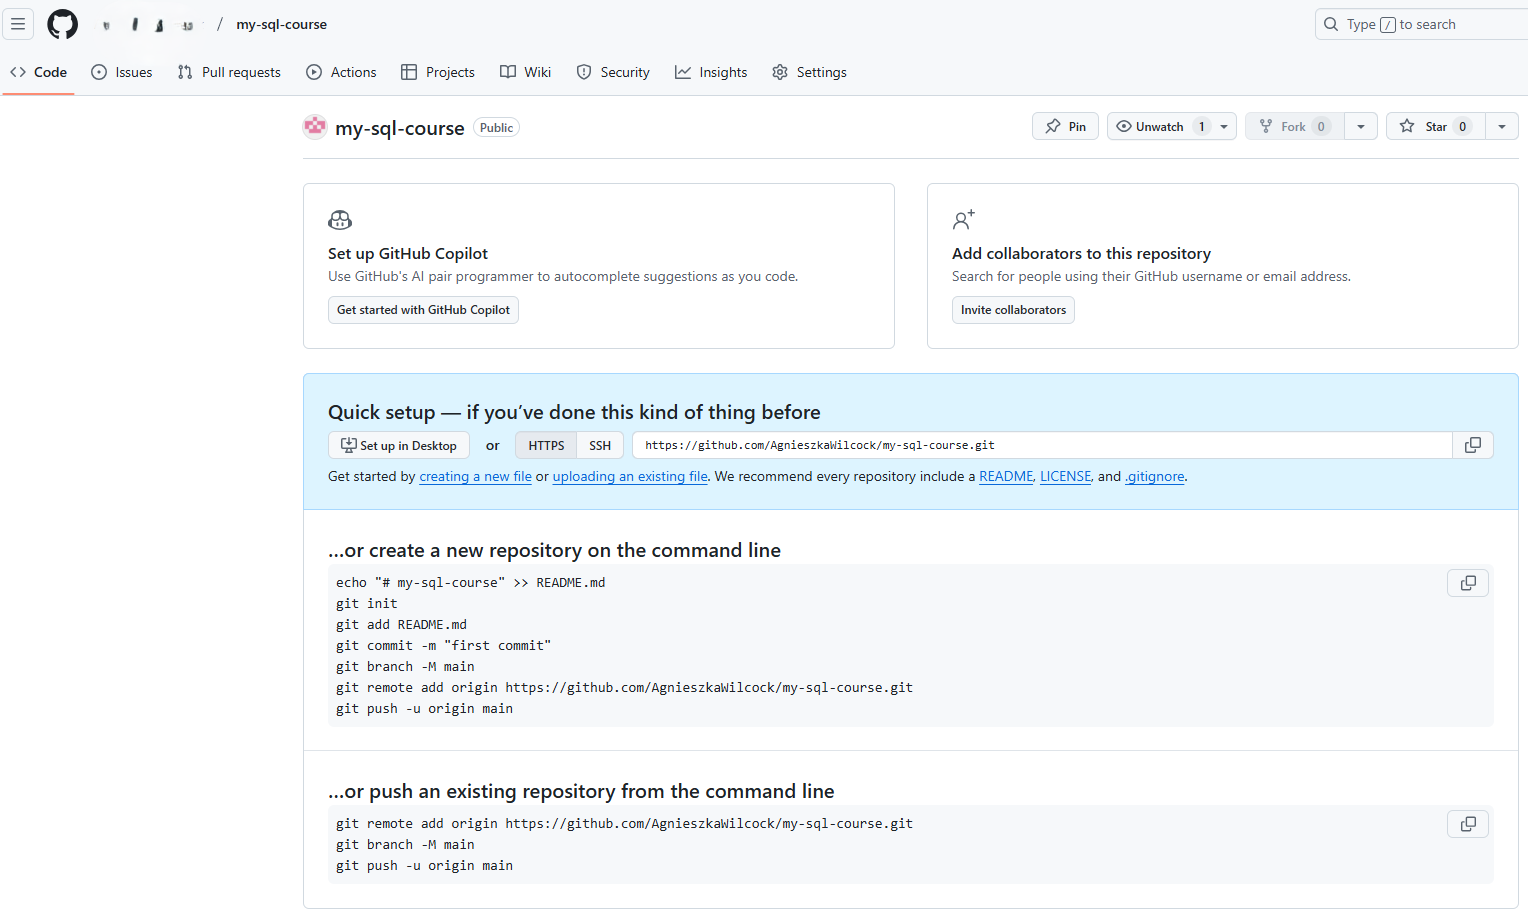1528x924 pixels.
Task: Click the LICENSE link
Action: pos(1066,477)
